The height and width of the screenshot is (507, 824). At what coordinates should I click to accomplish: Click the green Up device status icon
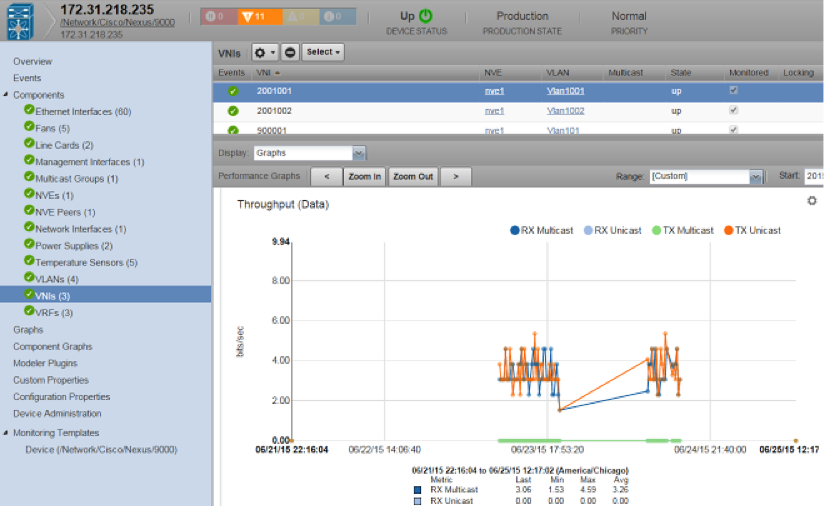click(x=426, y=16)
